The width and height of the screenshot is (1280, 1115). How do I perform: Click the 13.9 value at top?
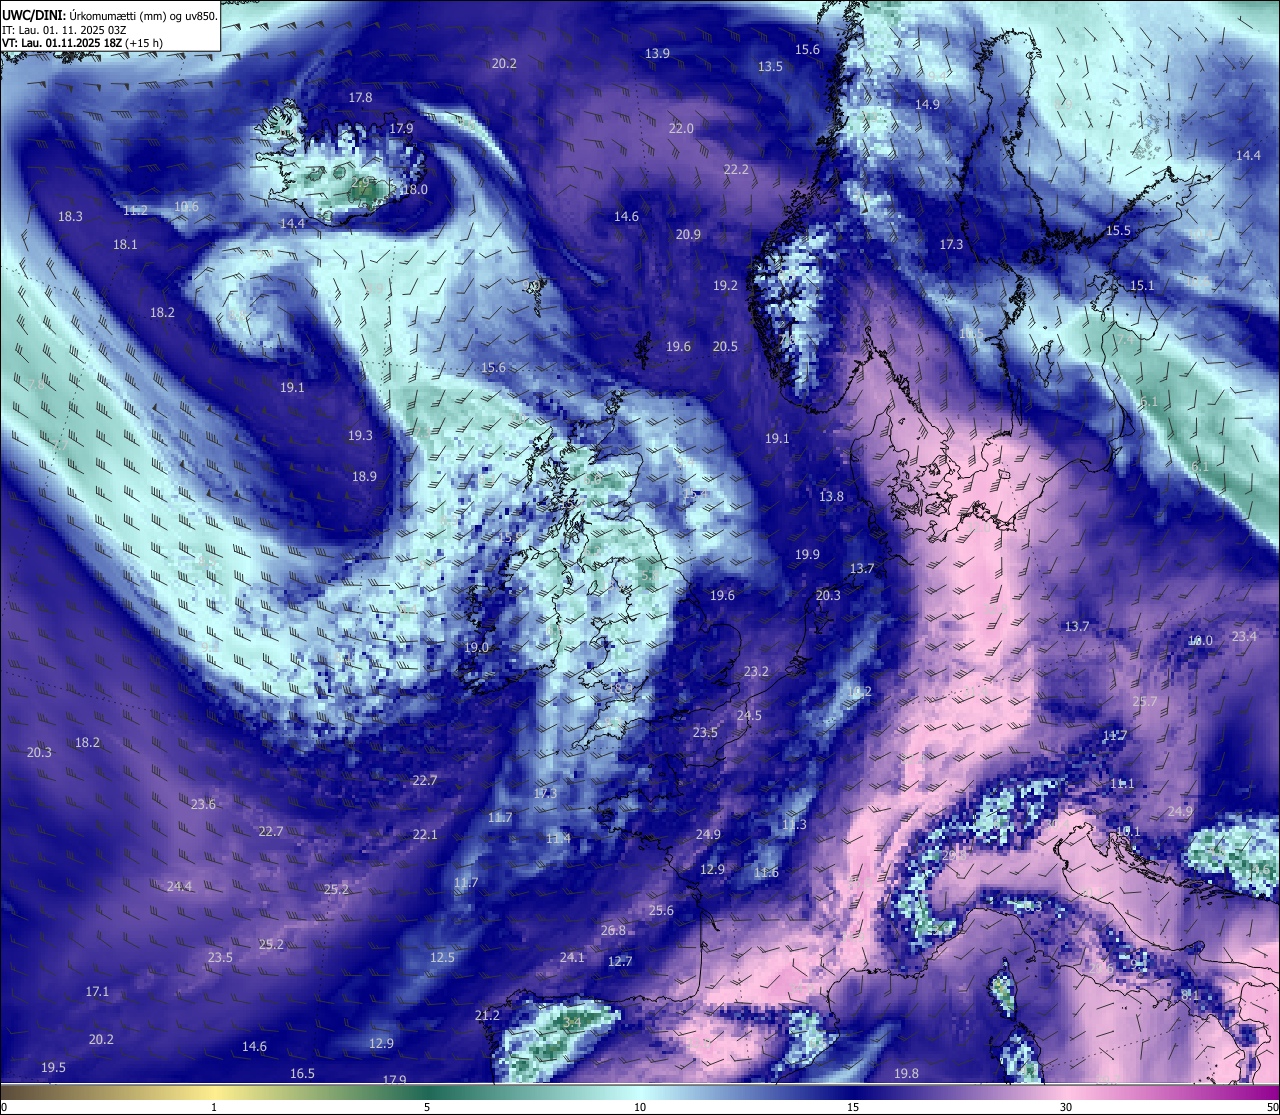[657, 54]
